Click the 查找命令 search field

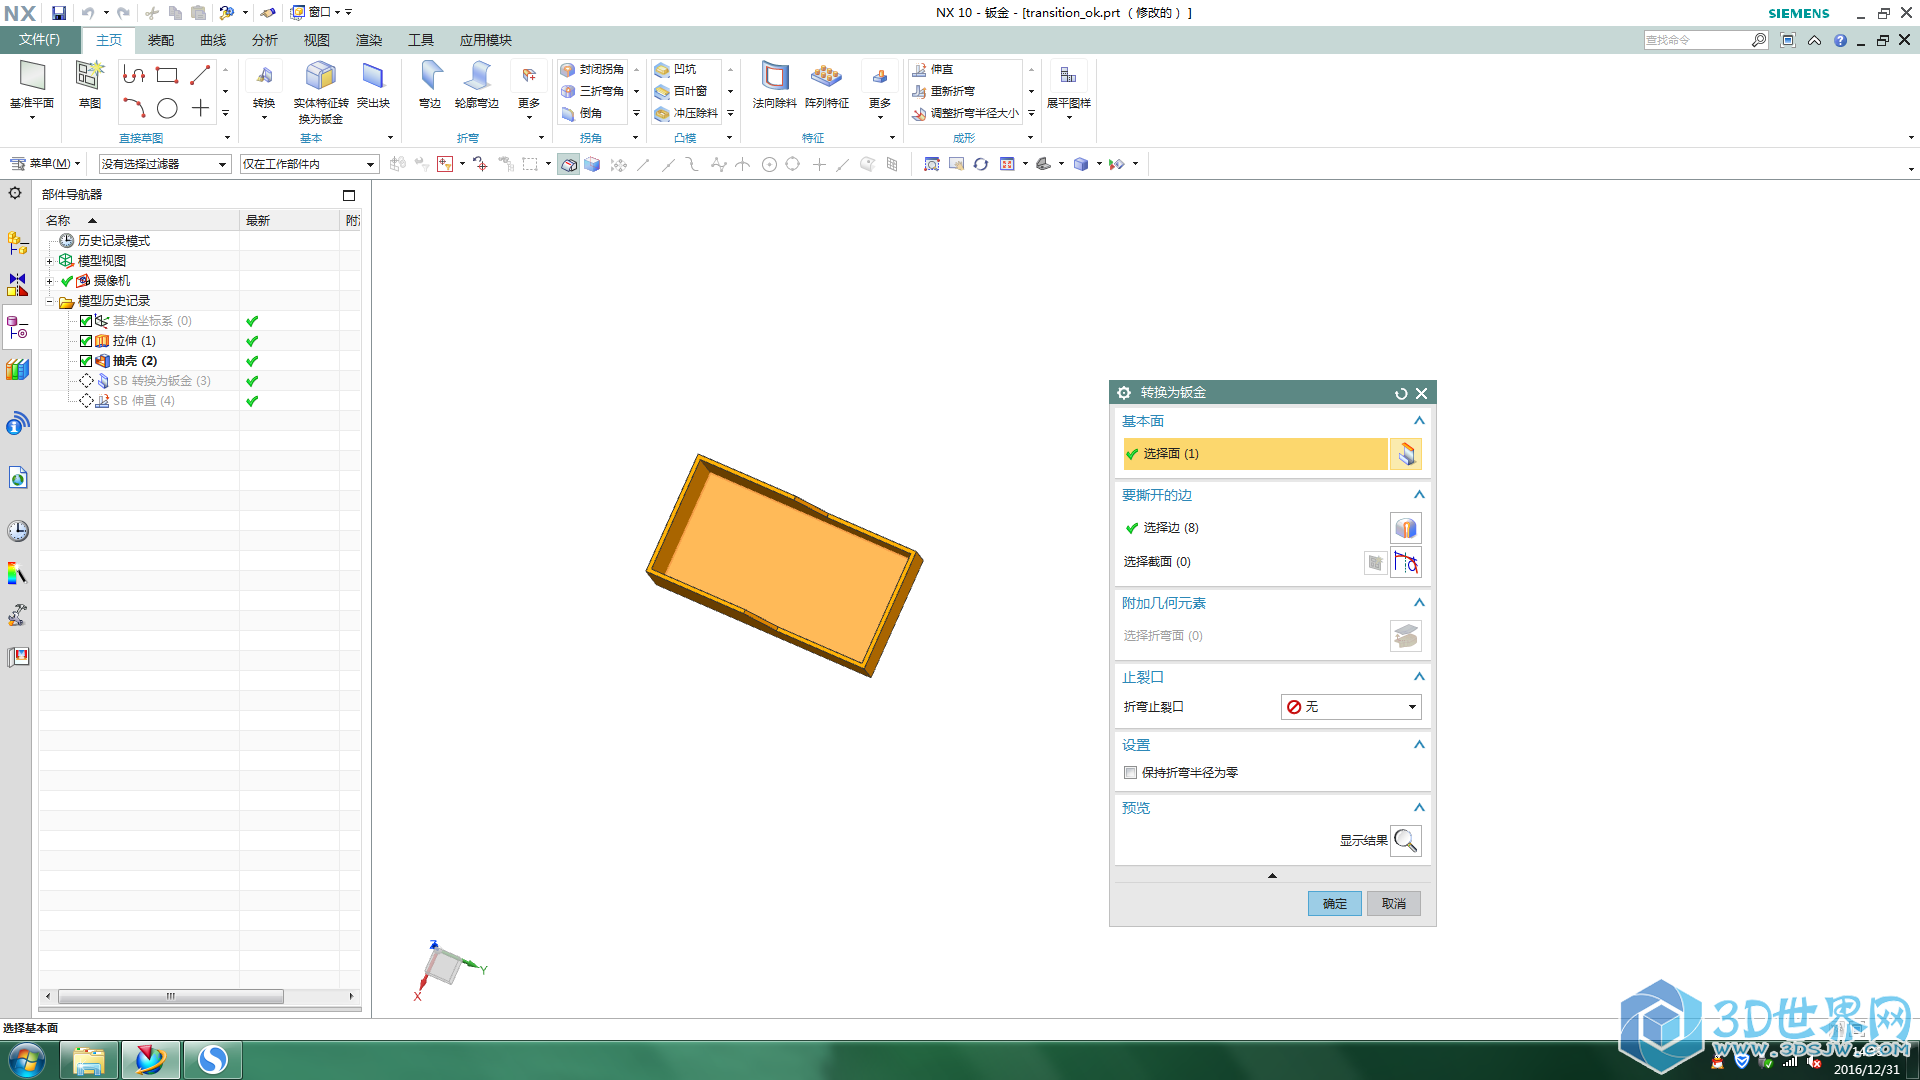point(1697,40)
